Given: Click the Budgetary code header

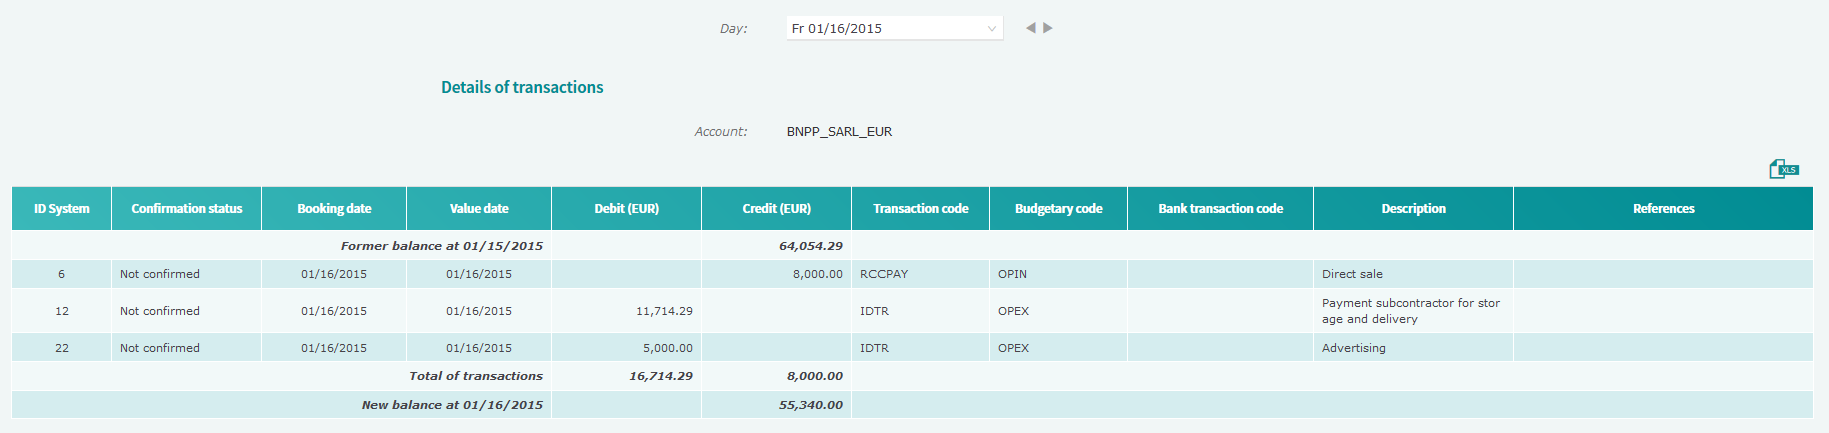Looking at the screenshot, I should (1059, 209).
